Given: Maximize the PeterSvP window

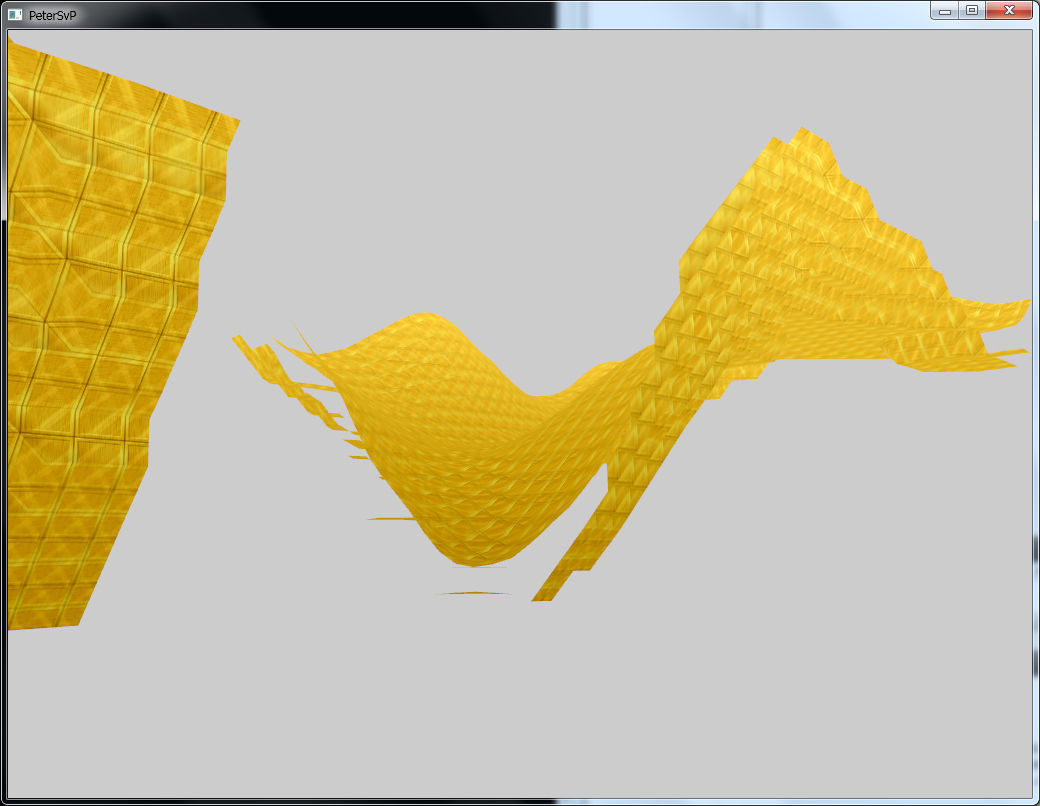Looking at the screenshot, I should [x=971, y=11].
